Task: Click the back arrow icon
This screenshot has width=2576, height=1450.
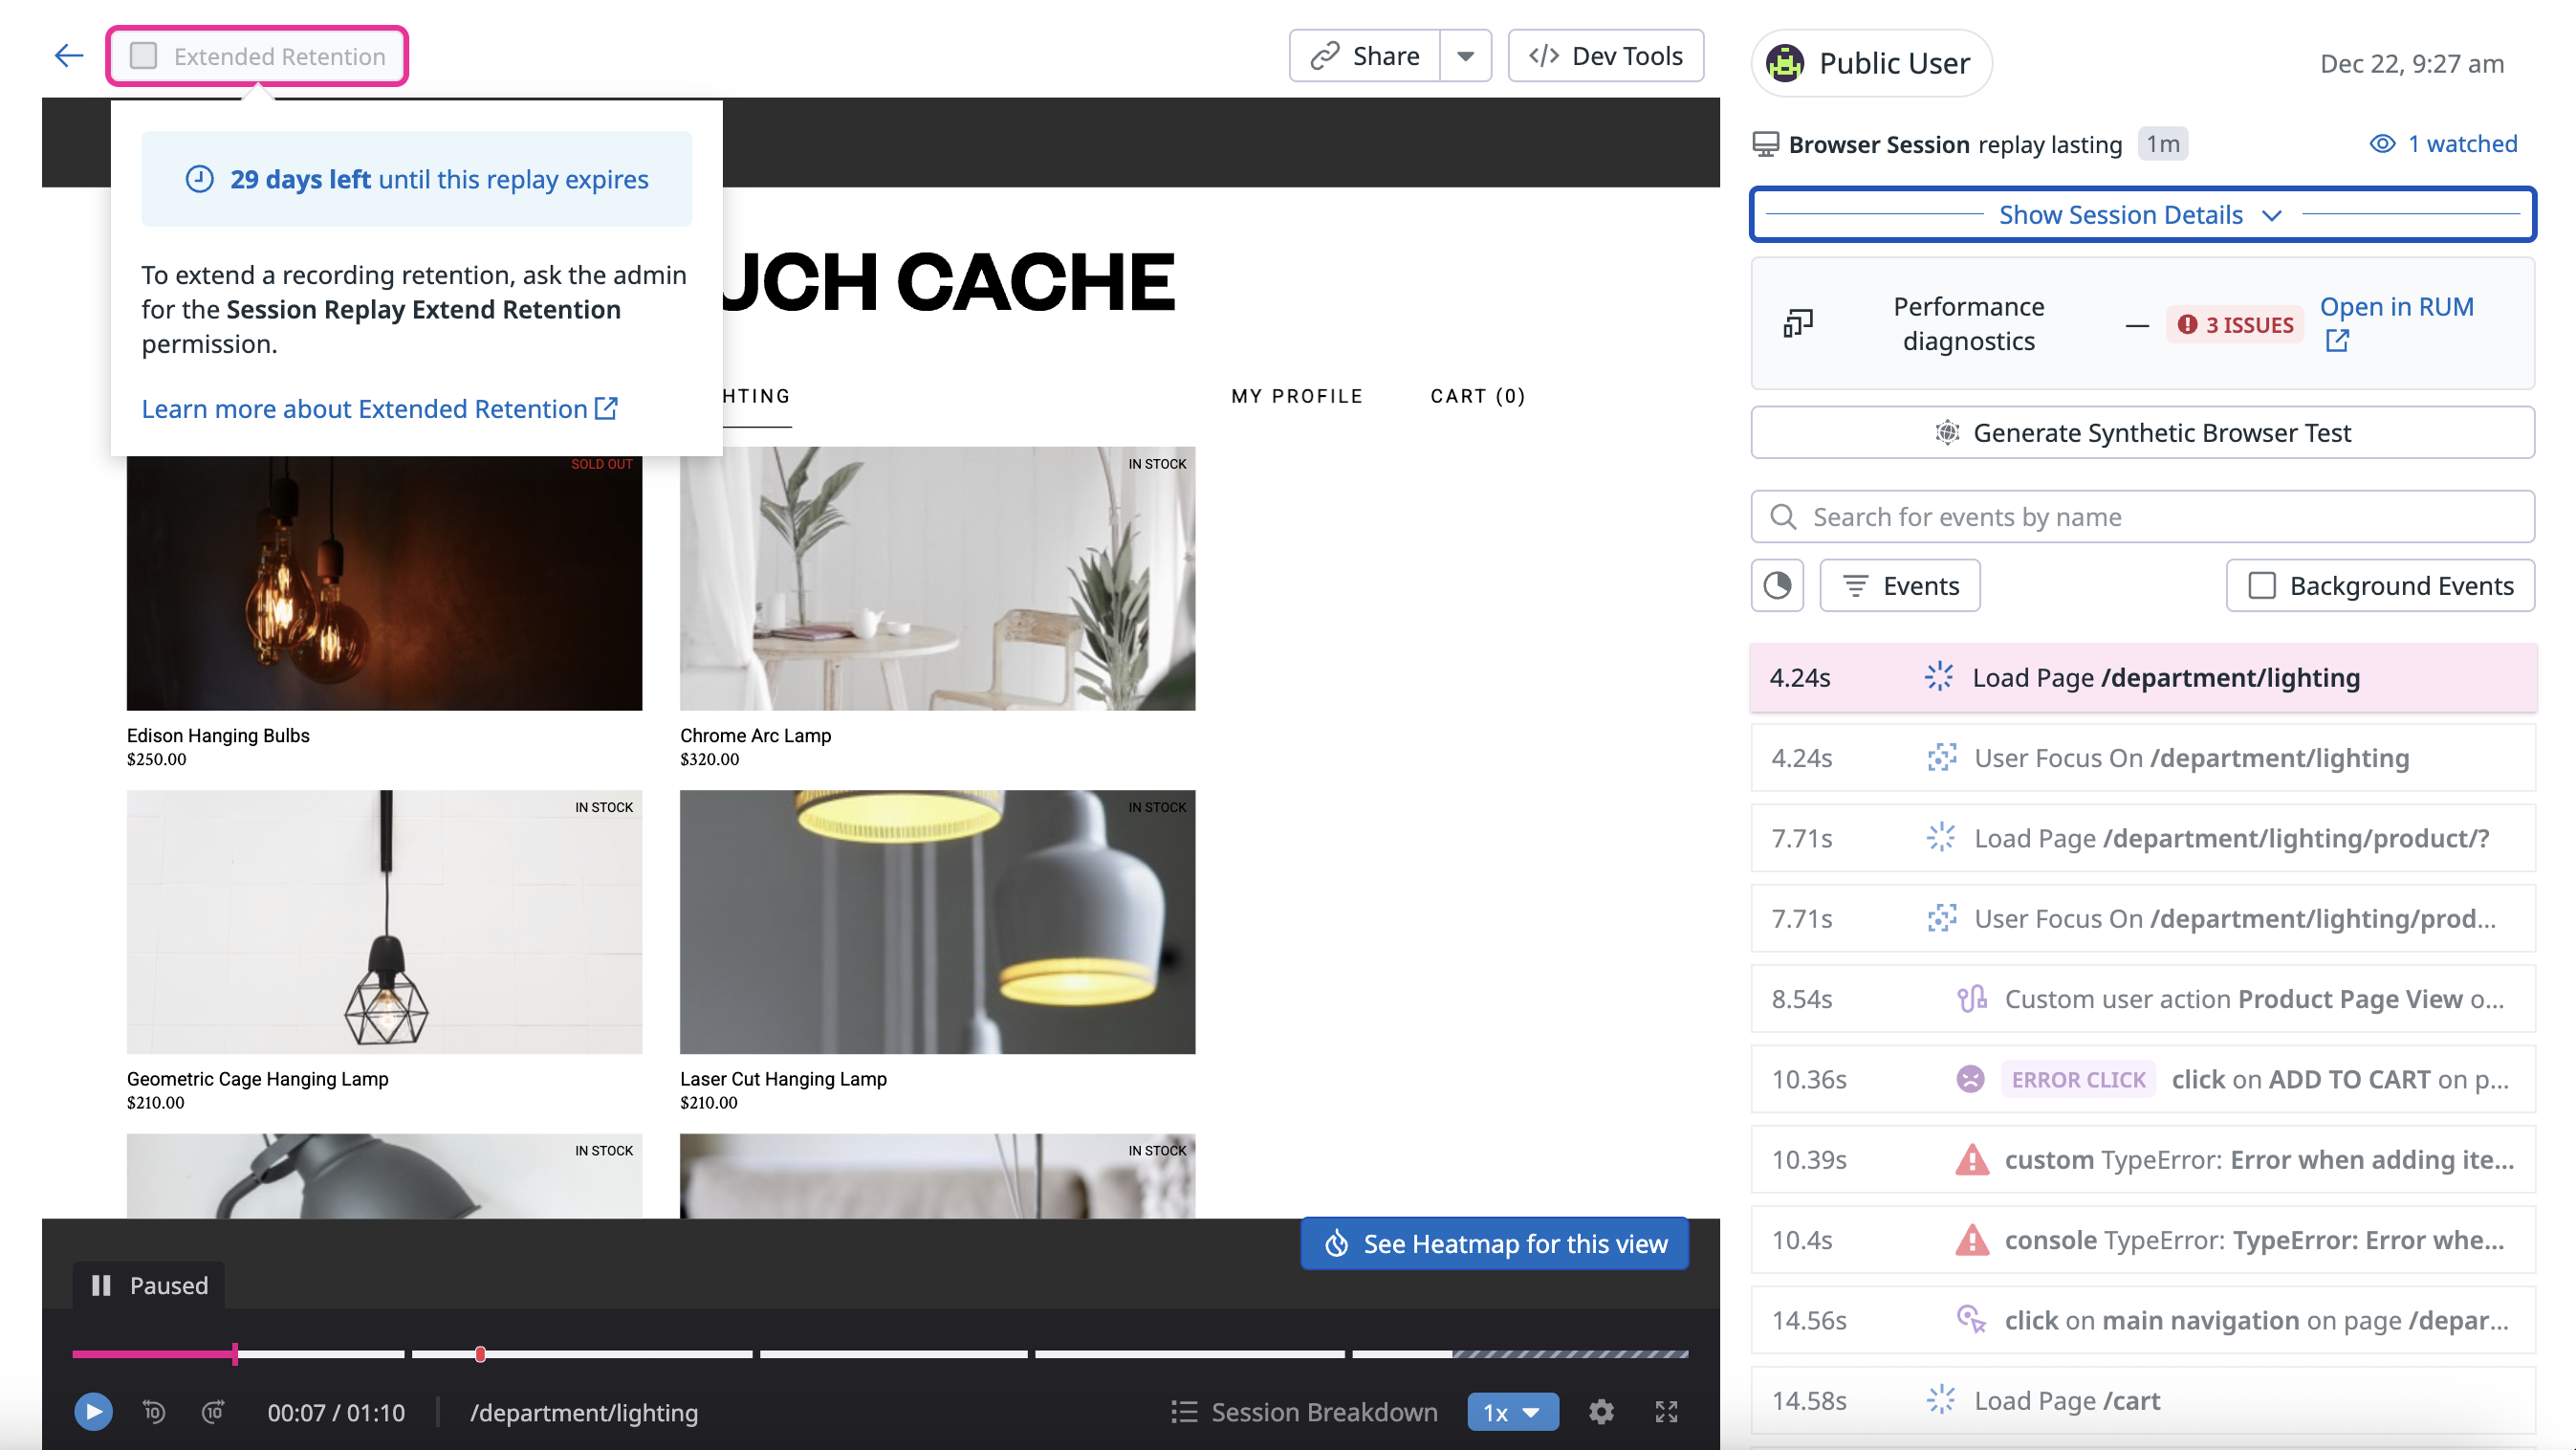Action: click(68, 55)
